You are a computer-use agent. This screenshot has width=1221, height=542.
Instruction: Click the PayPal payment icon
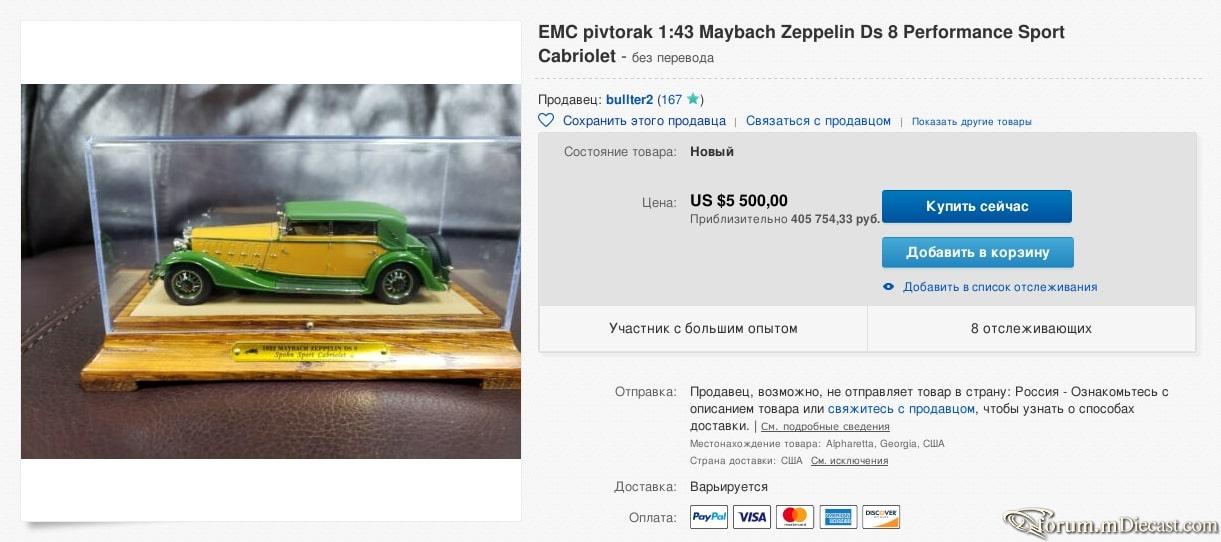709,517
